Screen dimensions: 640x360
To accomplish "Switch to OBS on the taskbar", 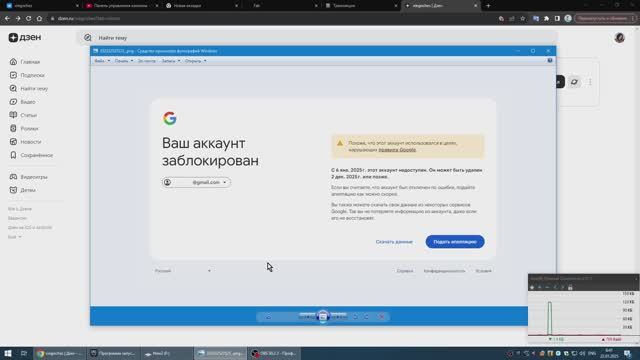I will 274,353.
